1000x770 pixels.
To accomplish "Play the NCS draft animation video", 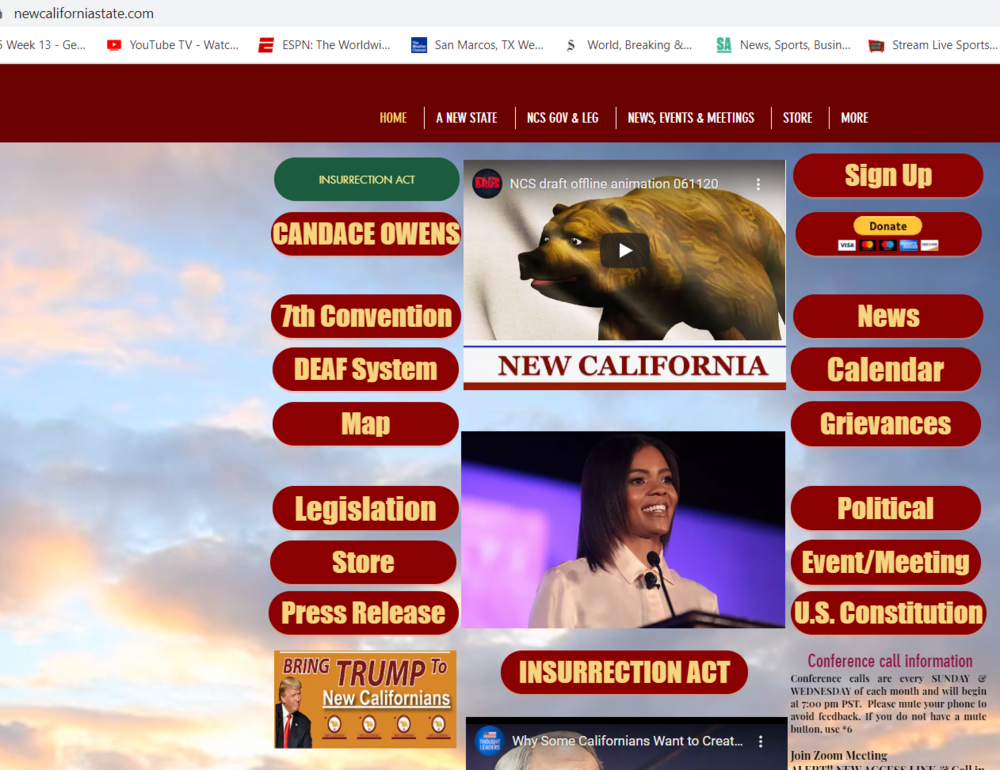I will pyautogui.click(x=624, y=250).
